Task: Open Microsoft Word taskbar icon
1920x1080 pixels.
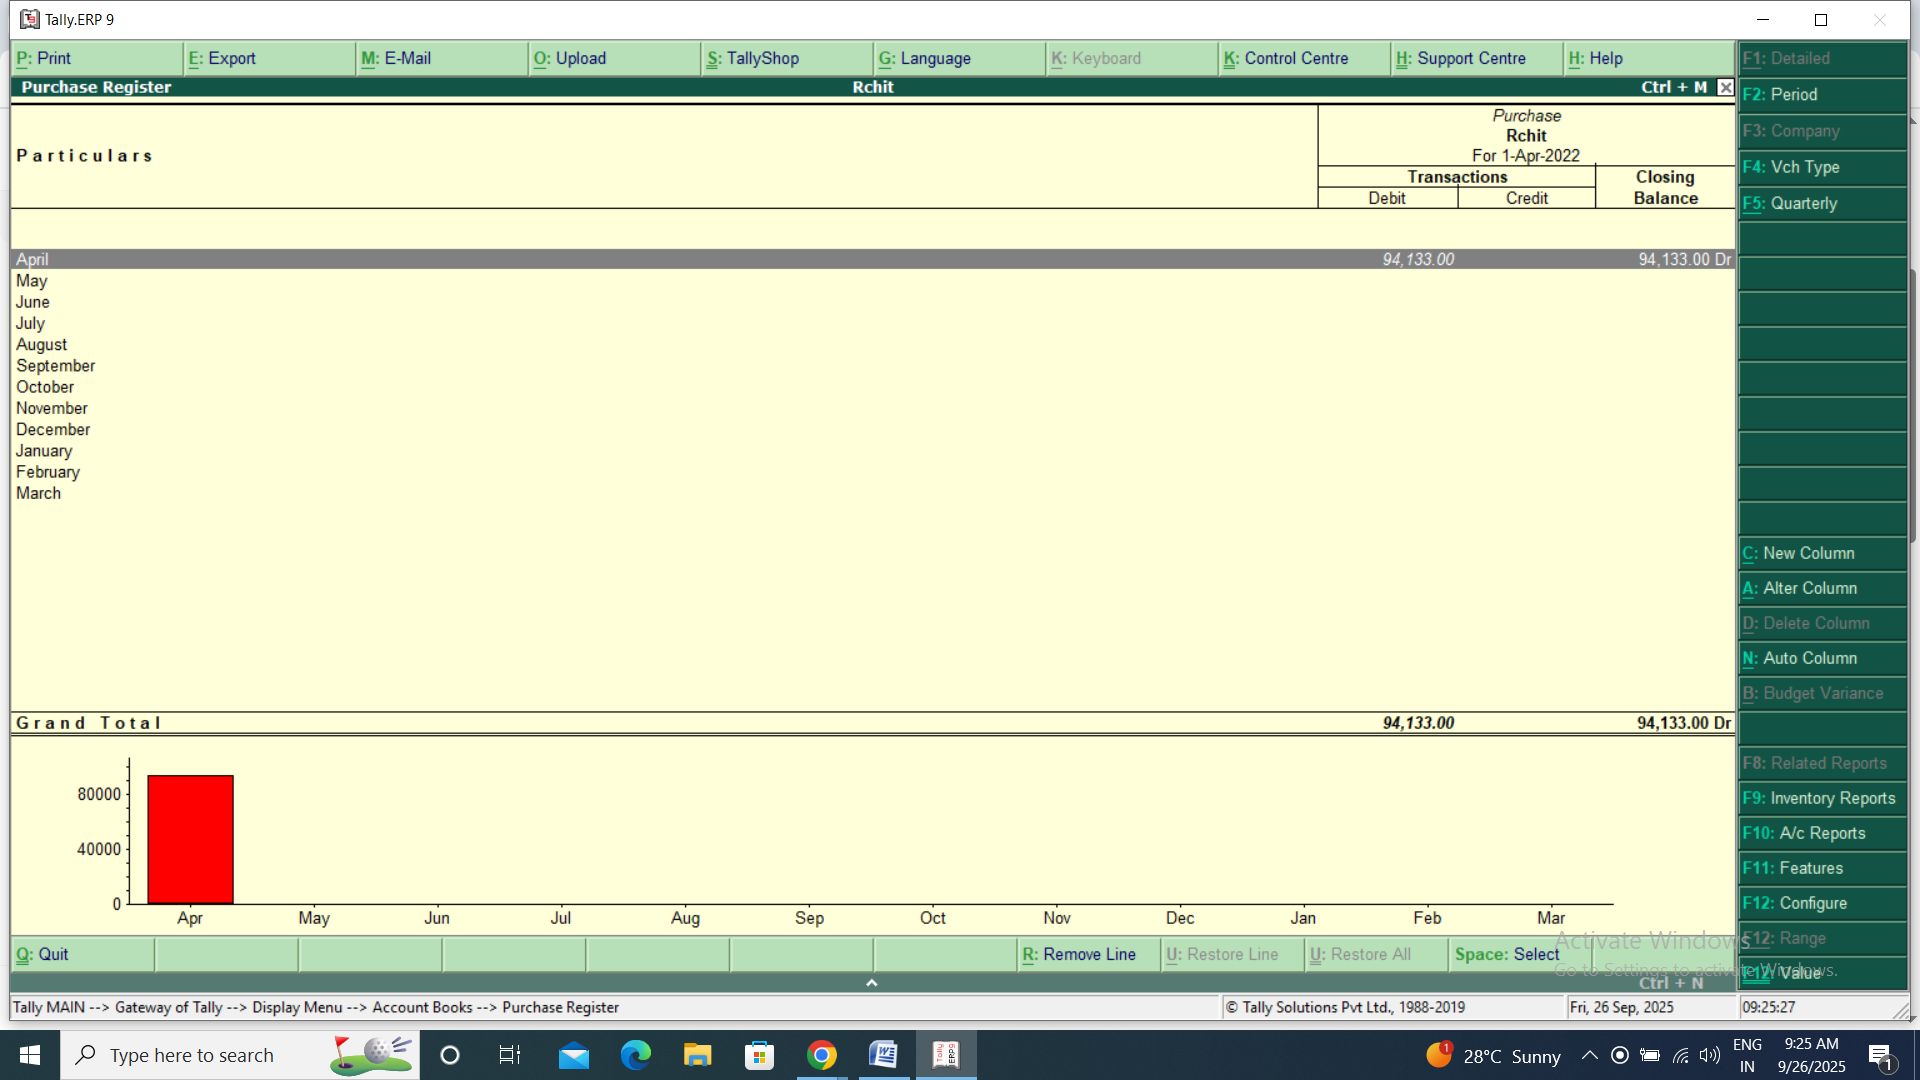Action: 883,1055
